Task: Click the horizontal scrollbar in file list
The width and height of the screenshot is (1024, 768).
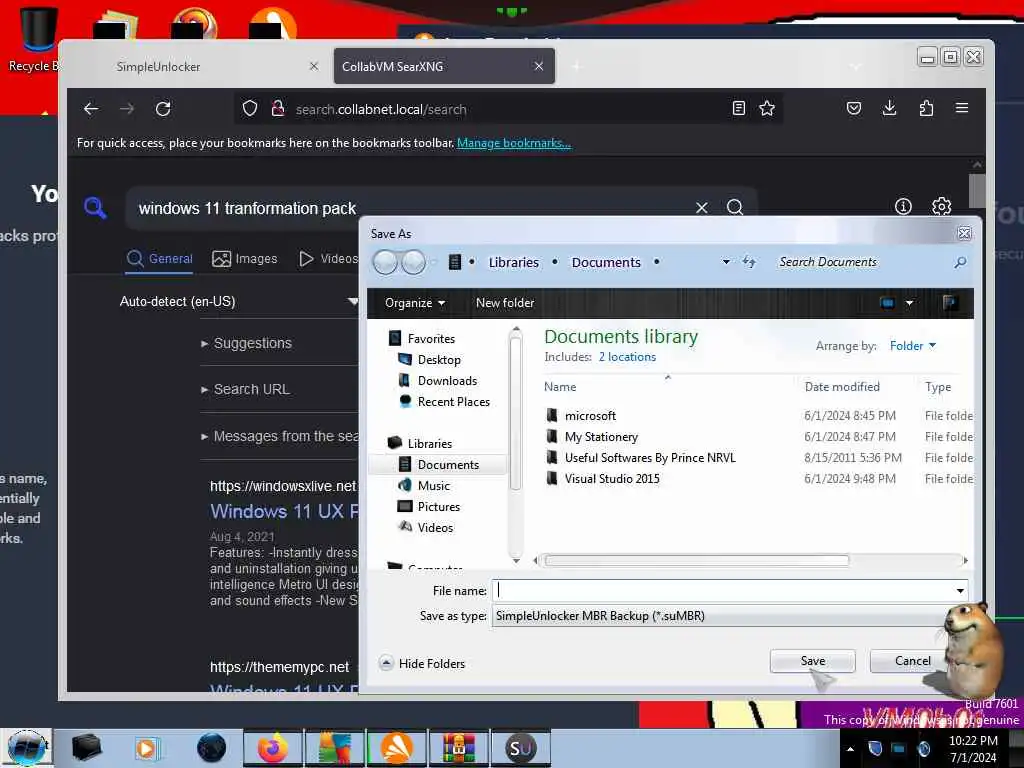Action: 696,560
